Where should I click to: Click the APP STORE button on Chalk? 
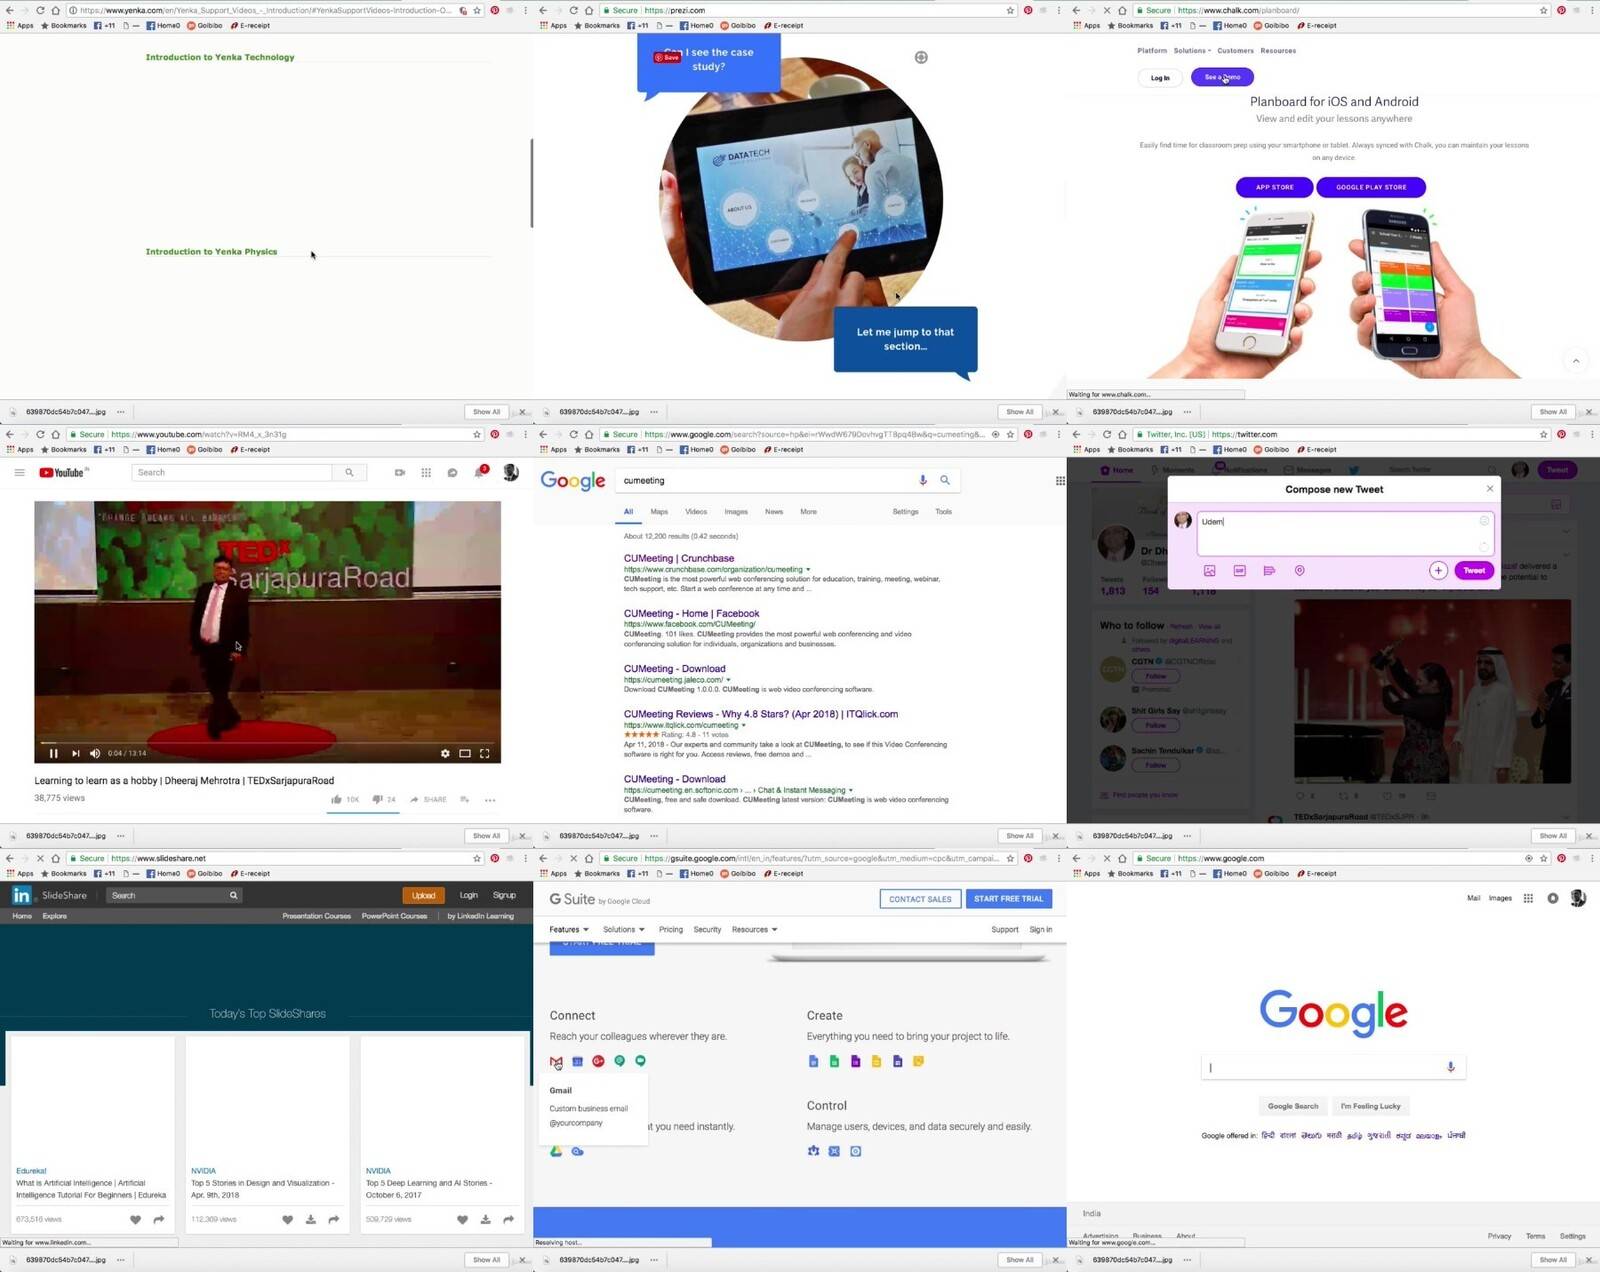pyautogui.click(x=1274, y=187)
